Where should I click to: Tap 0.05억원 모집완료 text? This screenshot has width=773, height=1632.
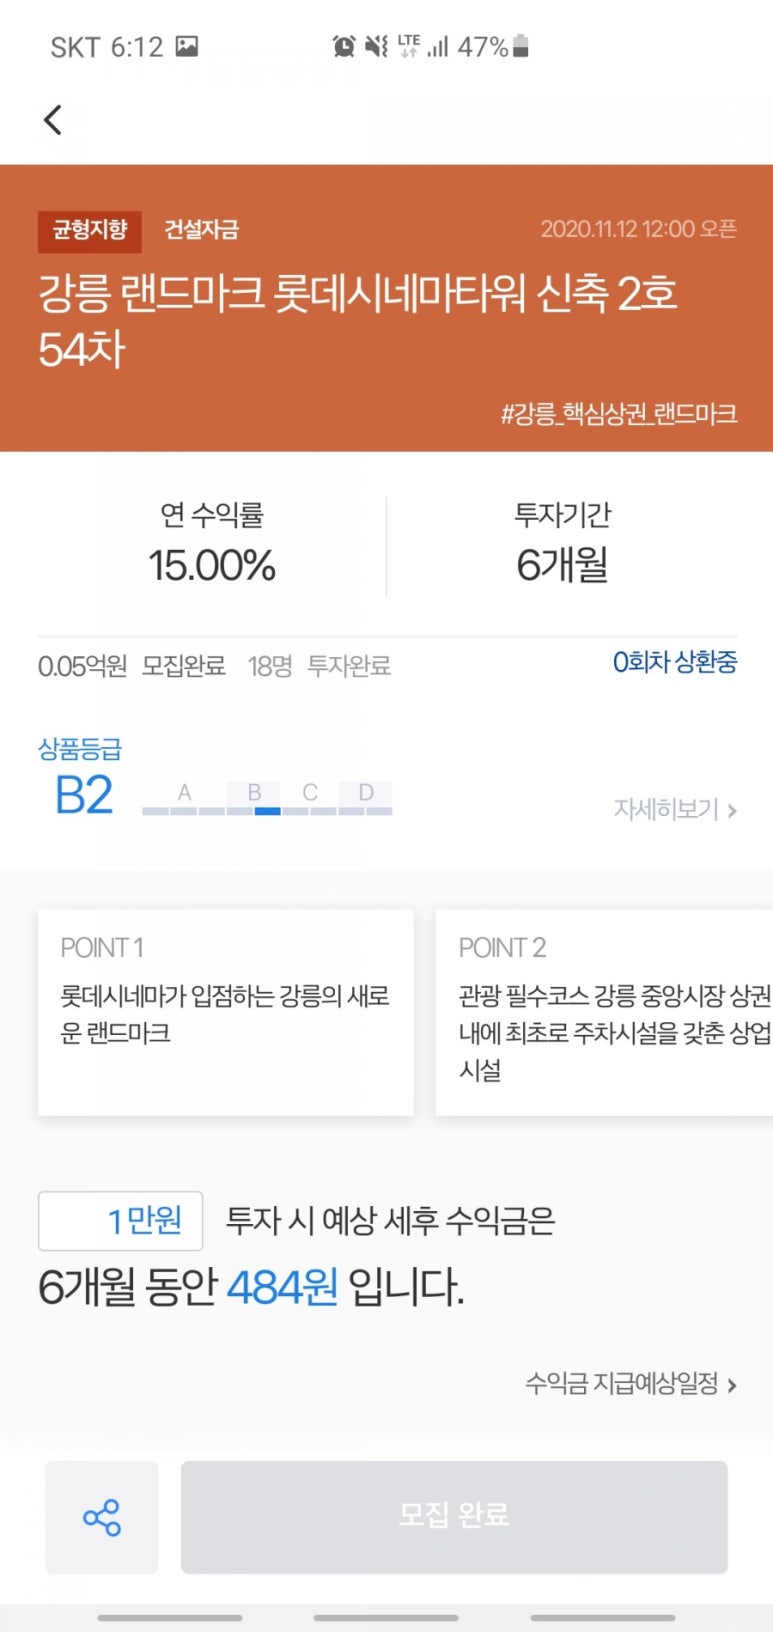coord(131,666)
